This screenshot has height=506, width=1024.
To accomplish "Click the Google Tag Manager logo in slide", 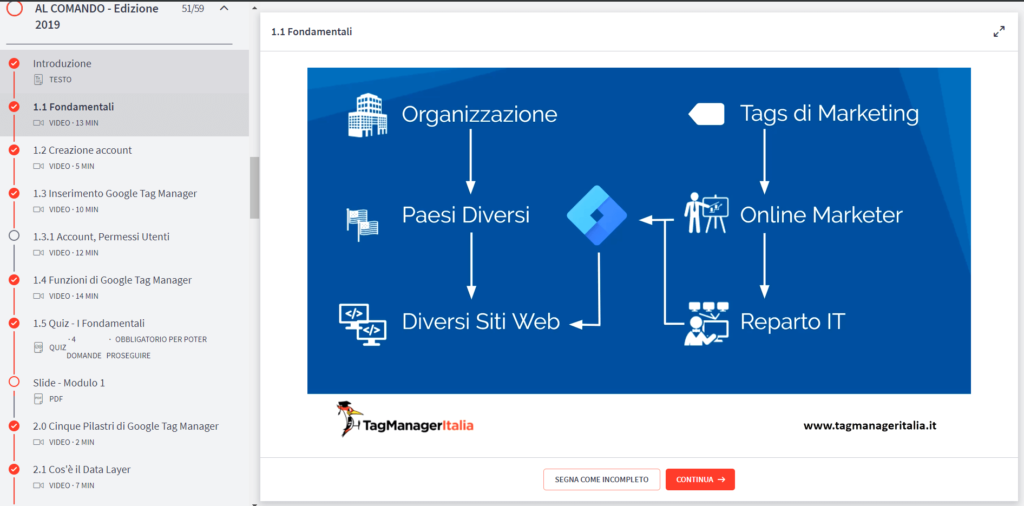I will [597, 215].
